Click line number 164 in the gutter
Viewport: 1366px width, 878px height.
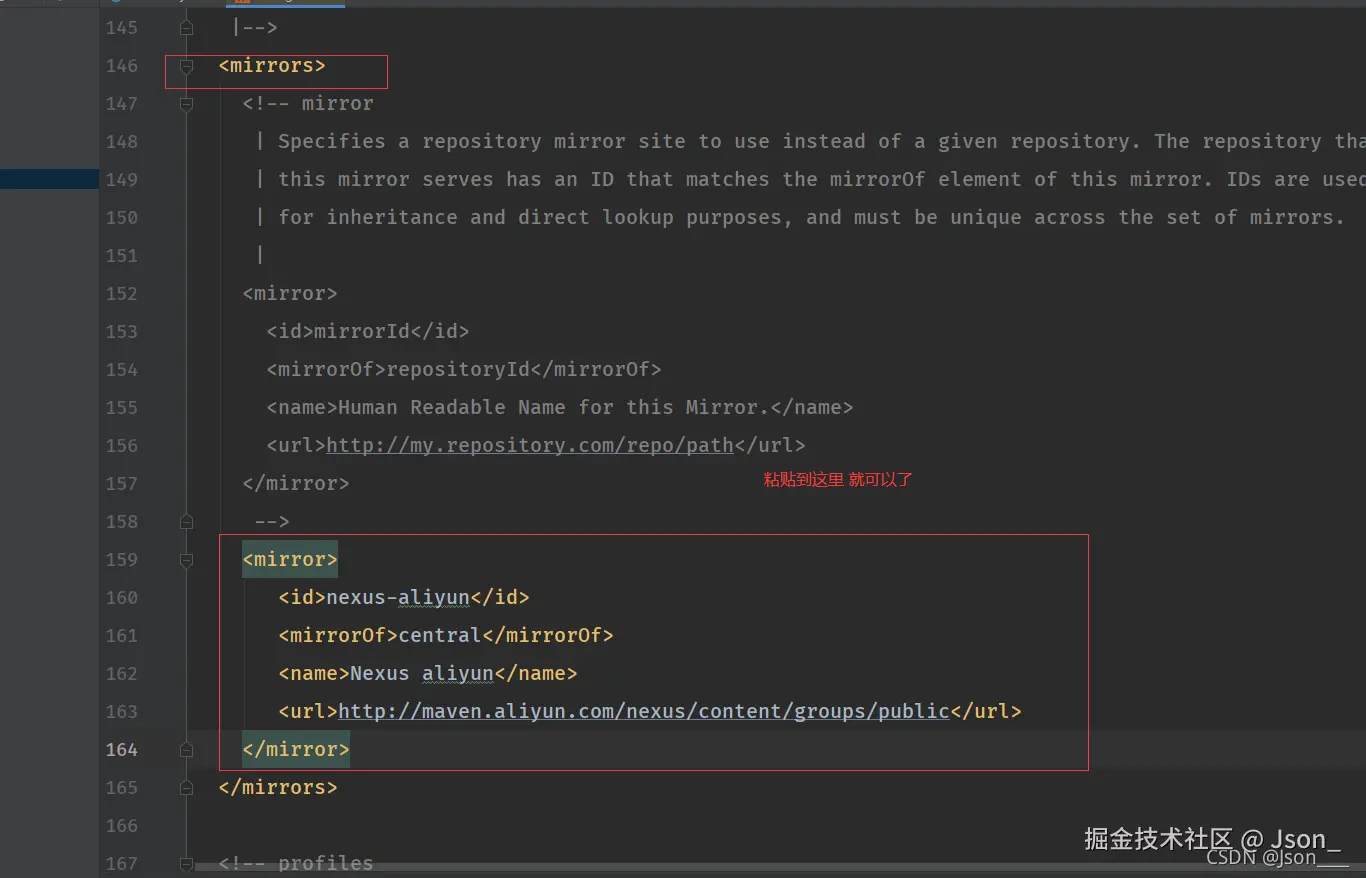pos(122,750)
